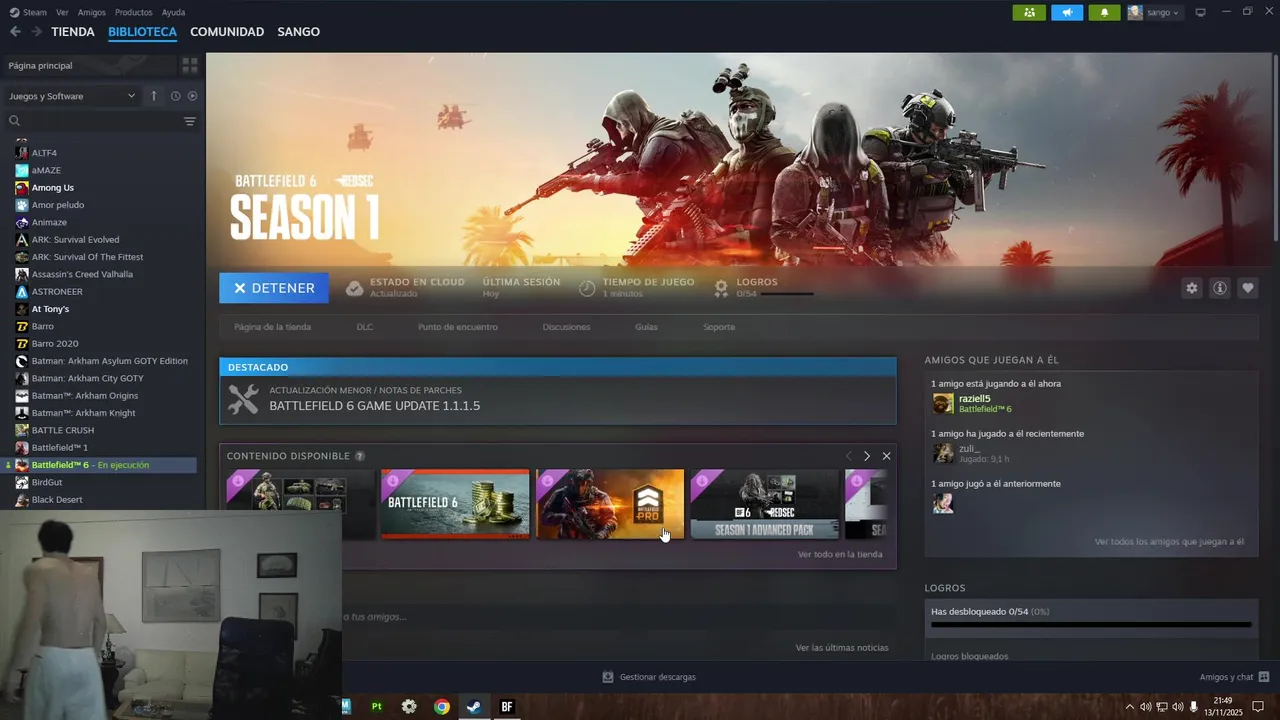Expand the hidden tray icons chevron
This screenshot has height=720, width=1280.
pyautogui.click(x=1130, y=707)
